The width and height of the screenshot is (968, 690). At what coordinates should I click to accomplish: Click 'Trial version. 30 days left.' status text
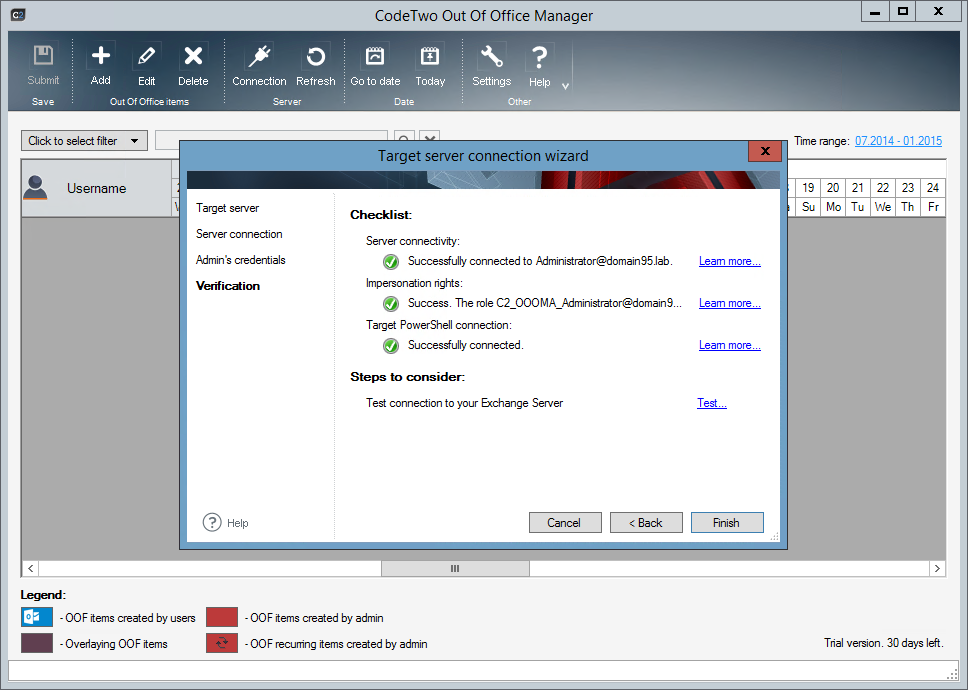pyautogui.click(x=883, y=643)
